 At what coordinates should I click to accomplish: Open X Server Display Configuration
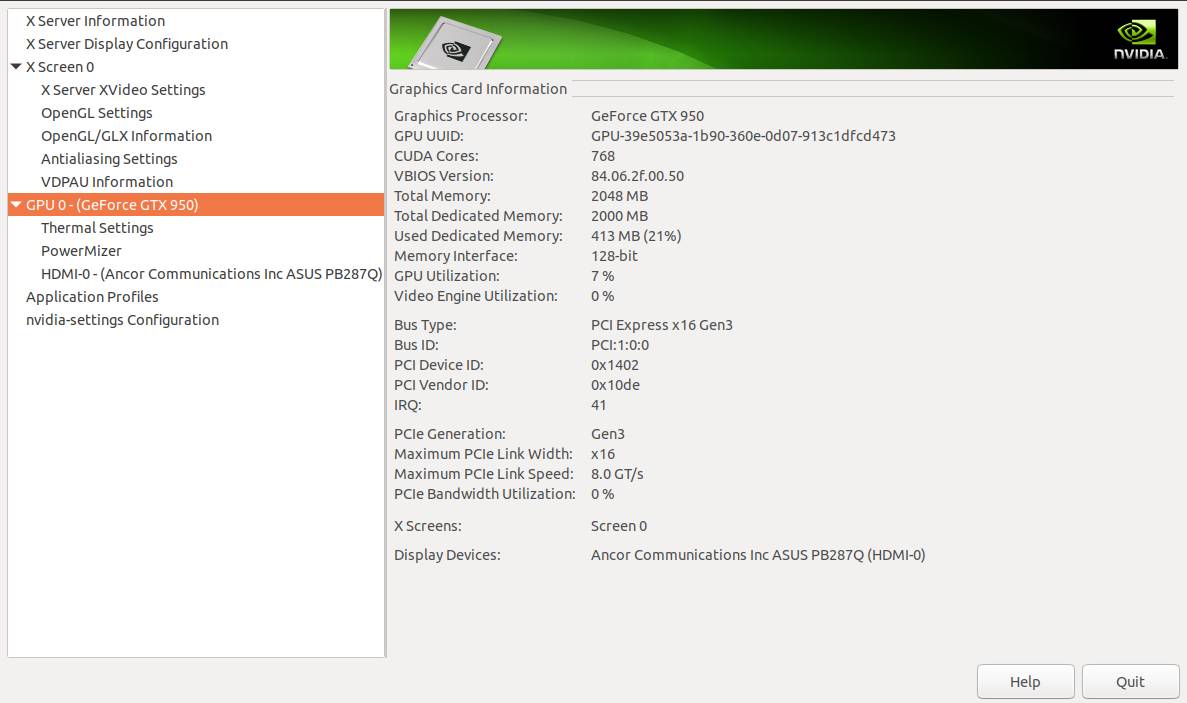tap(126, 44)
